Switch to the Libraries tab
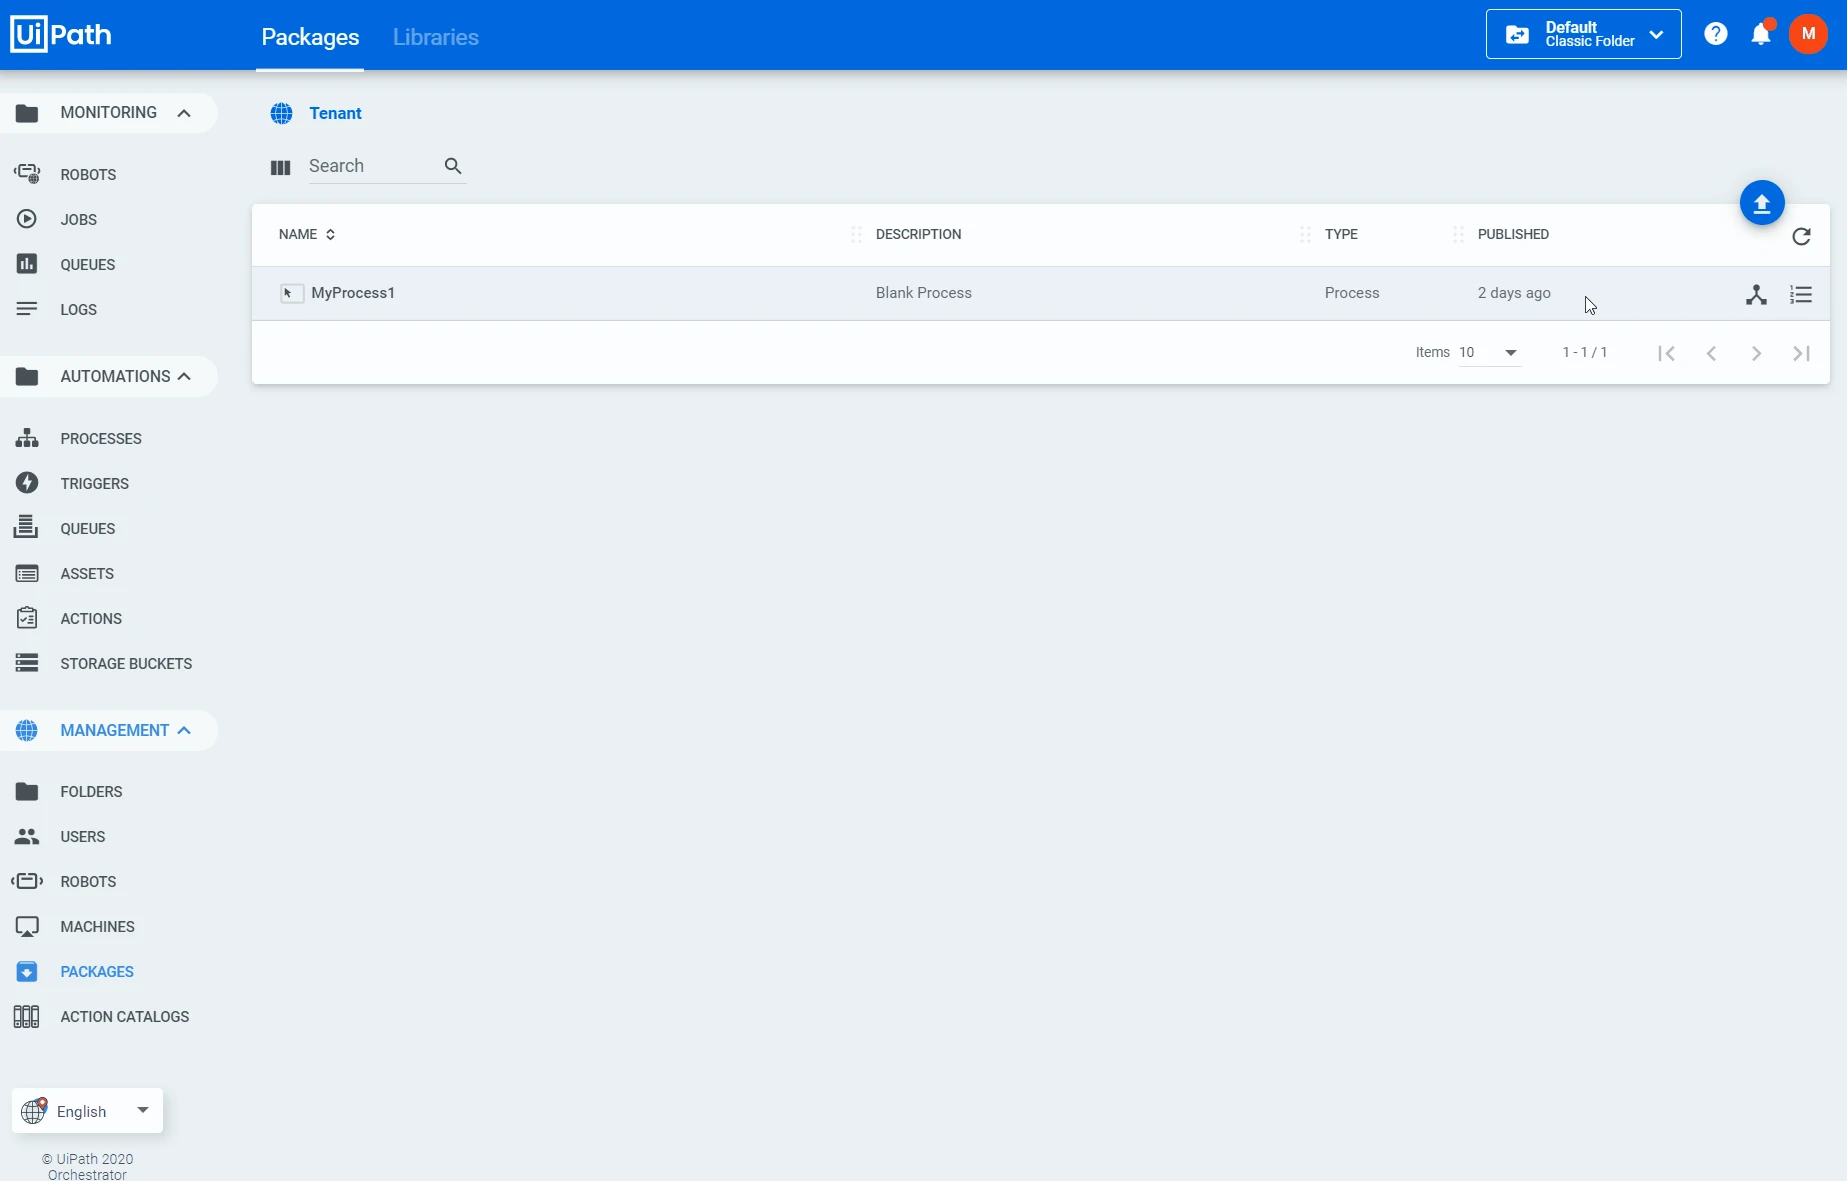 436,37
